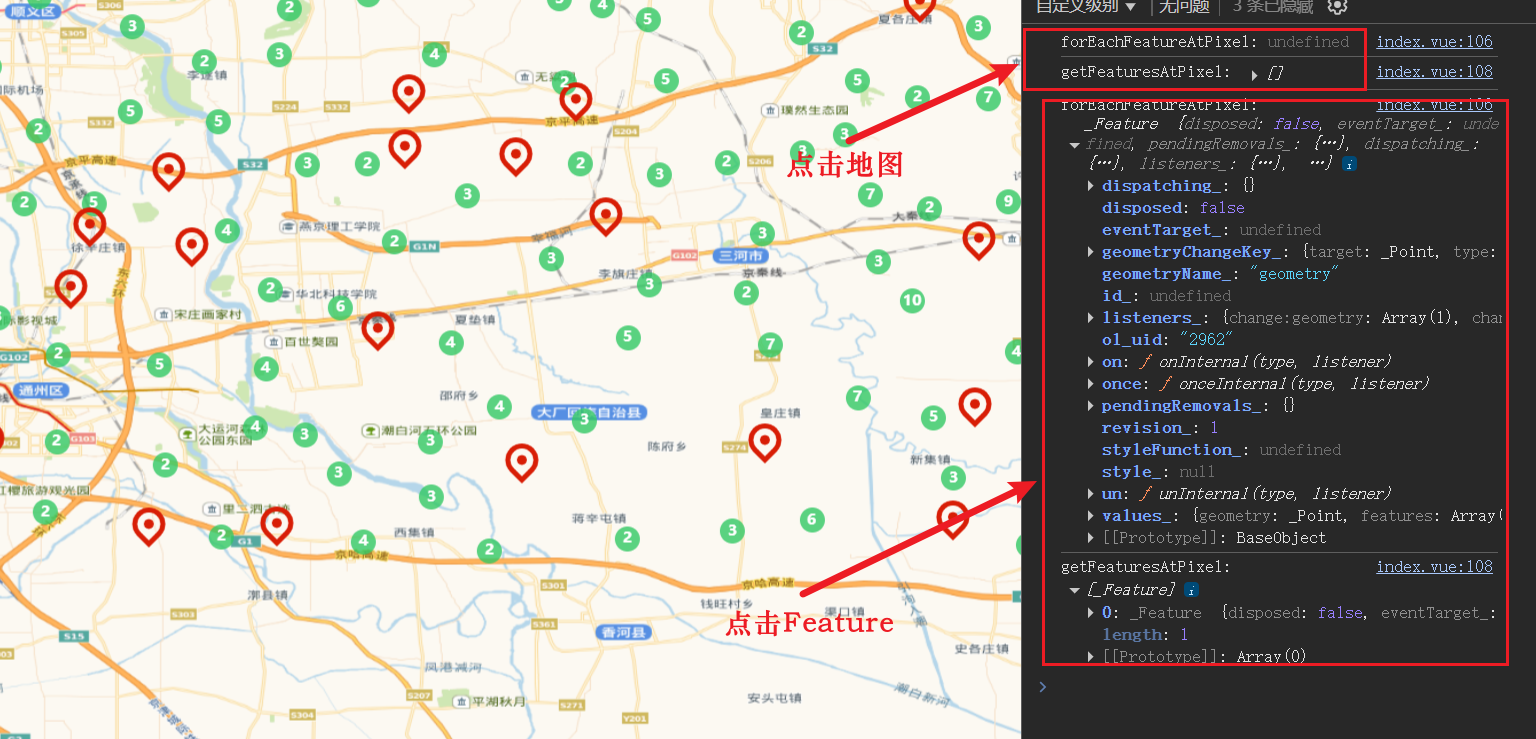Open the 自定义级别 log level dropdown
The image size is (1536, 739).
(1085, 7)
